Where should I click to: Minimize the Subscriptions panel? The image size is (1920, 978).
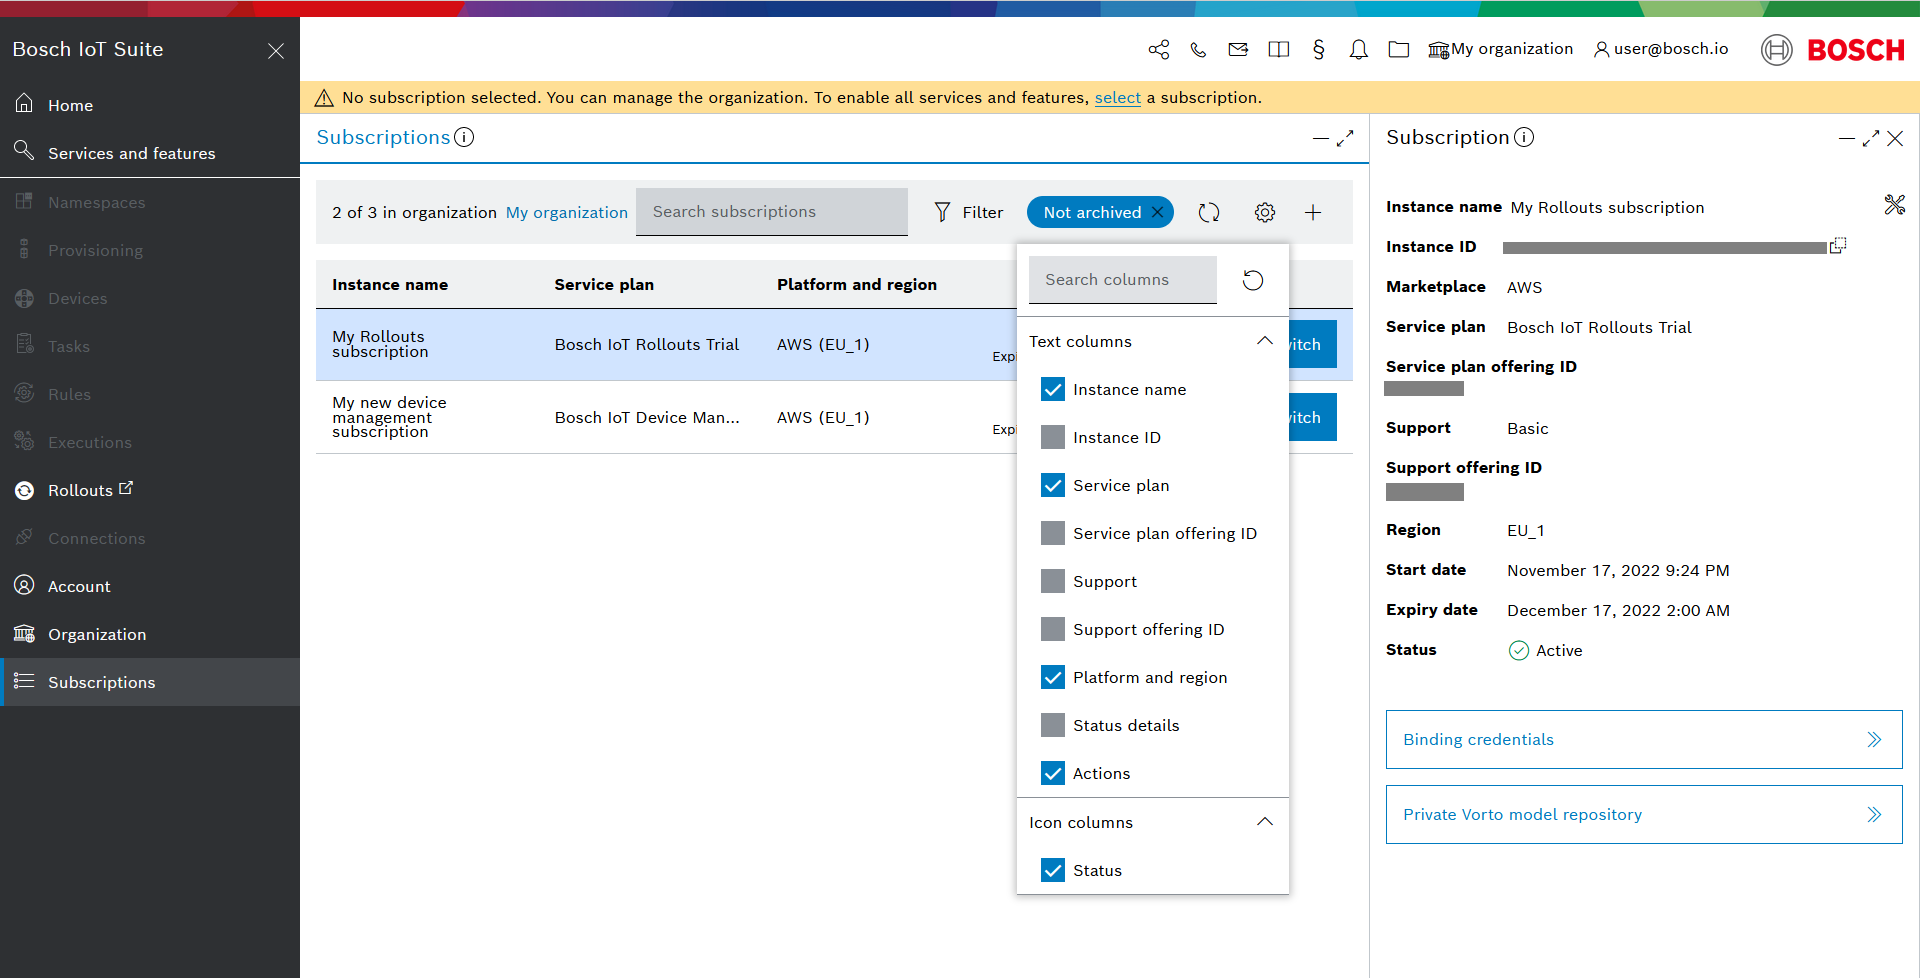[x=1321, y=139]
